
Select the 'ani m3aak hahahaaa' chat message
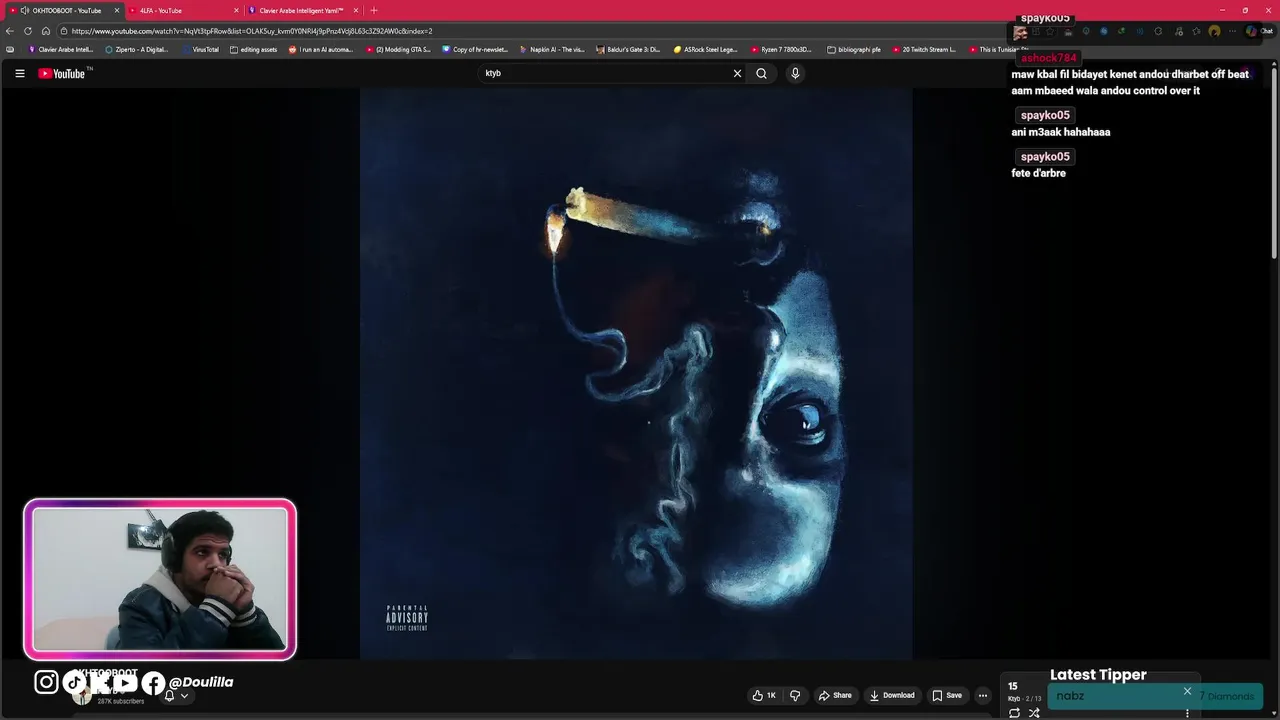point(1060,132)
